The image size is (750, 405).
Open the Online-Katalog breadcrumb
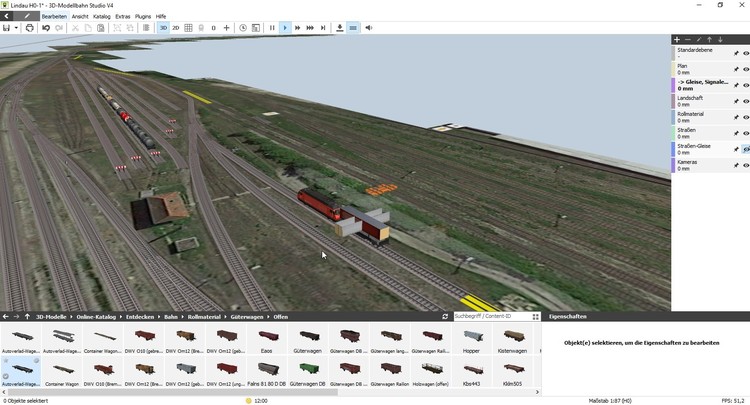[x=96, y=317]
